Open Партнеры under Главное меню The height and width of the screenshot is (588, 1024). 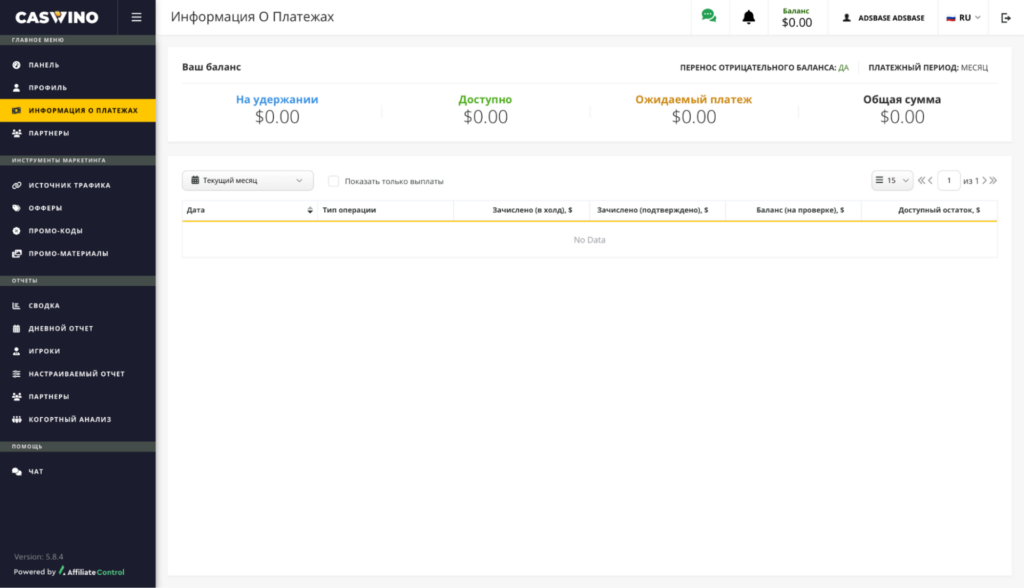(78, 133)
